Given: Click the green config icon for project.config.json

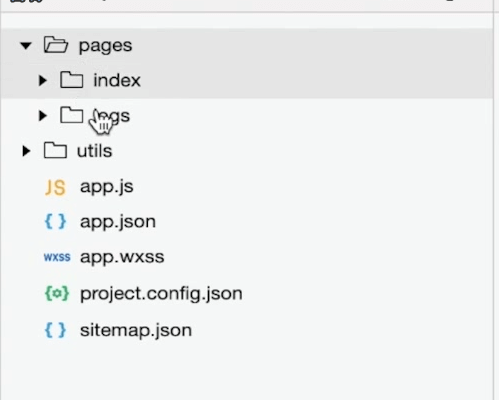Looking at the screenshot, I should tap(57, 293).
